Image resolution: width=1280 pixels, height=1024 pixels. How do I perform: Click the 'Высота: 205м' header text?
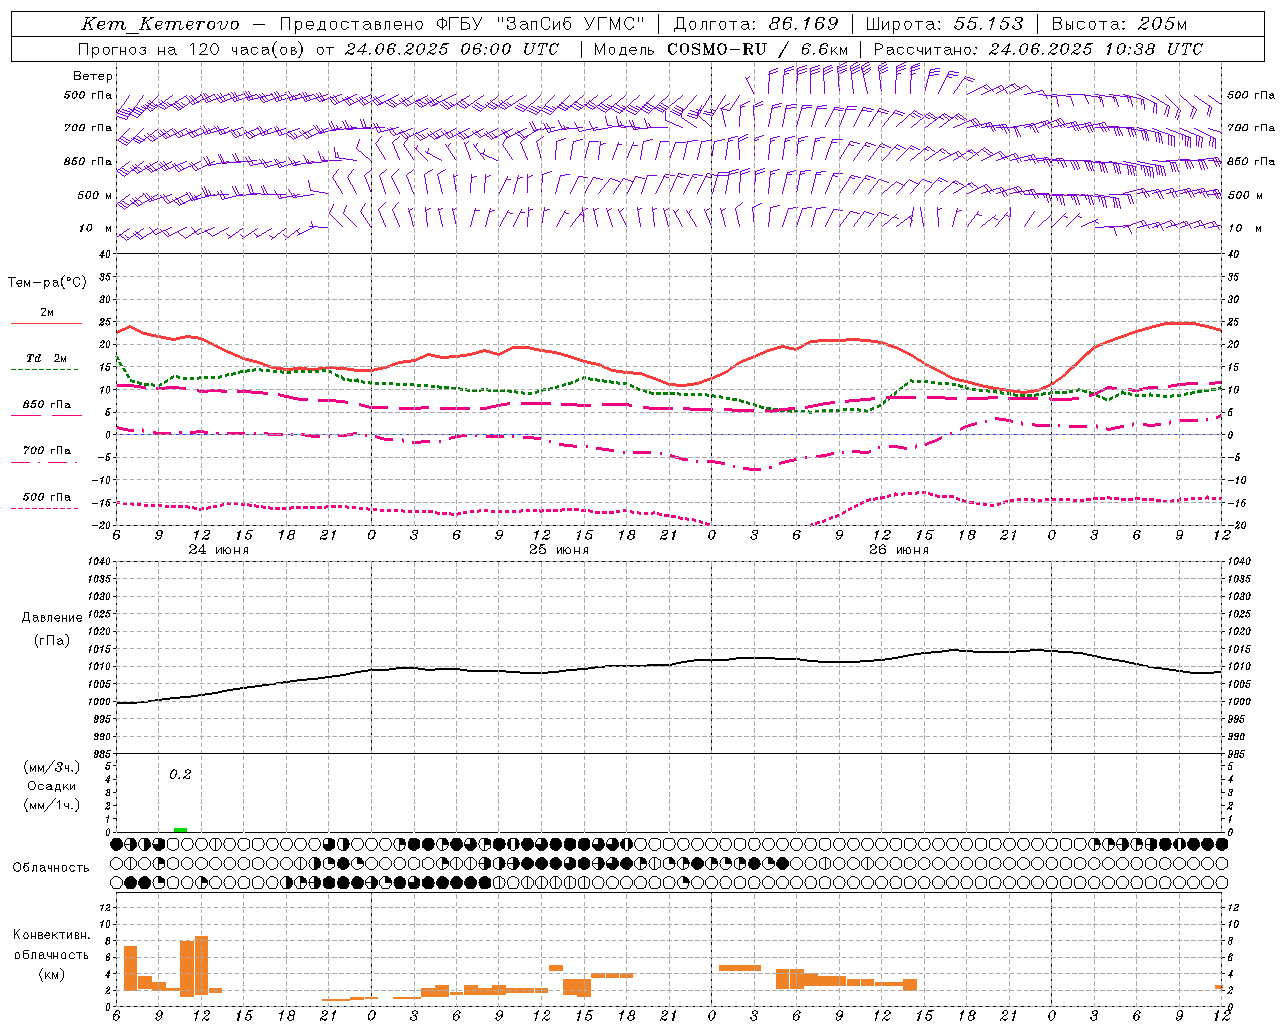[1119, 24]
